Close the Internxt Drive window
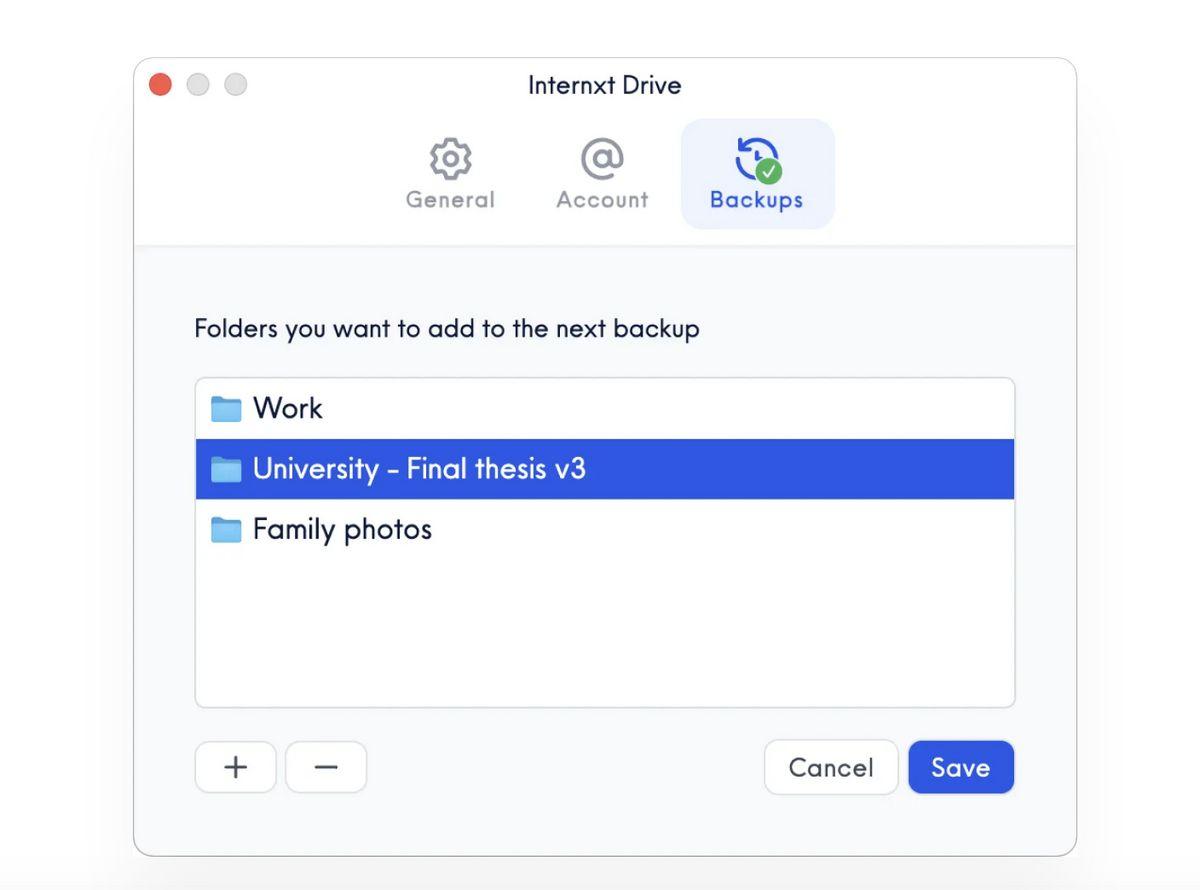This screenshot has height=890, width=1200. click(x=160, y=85)
